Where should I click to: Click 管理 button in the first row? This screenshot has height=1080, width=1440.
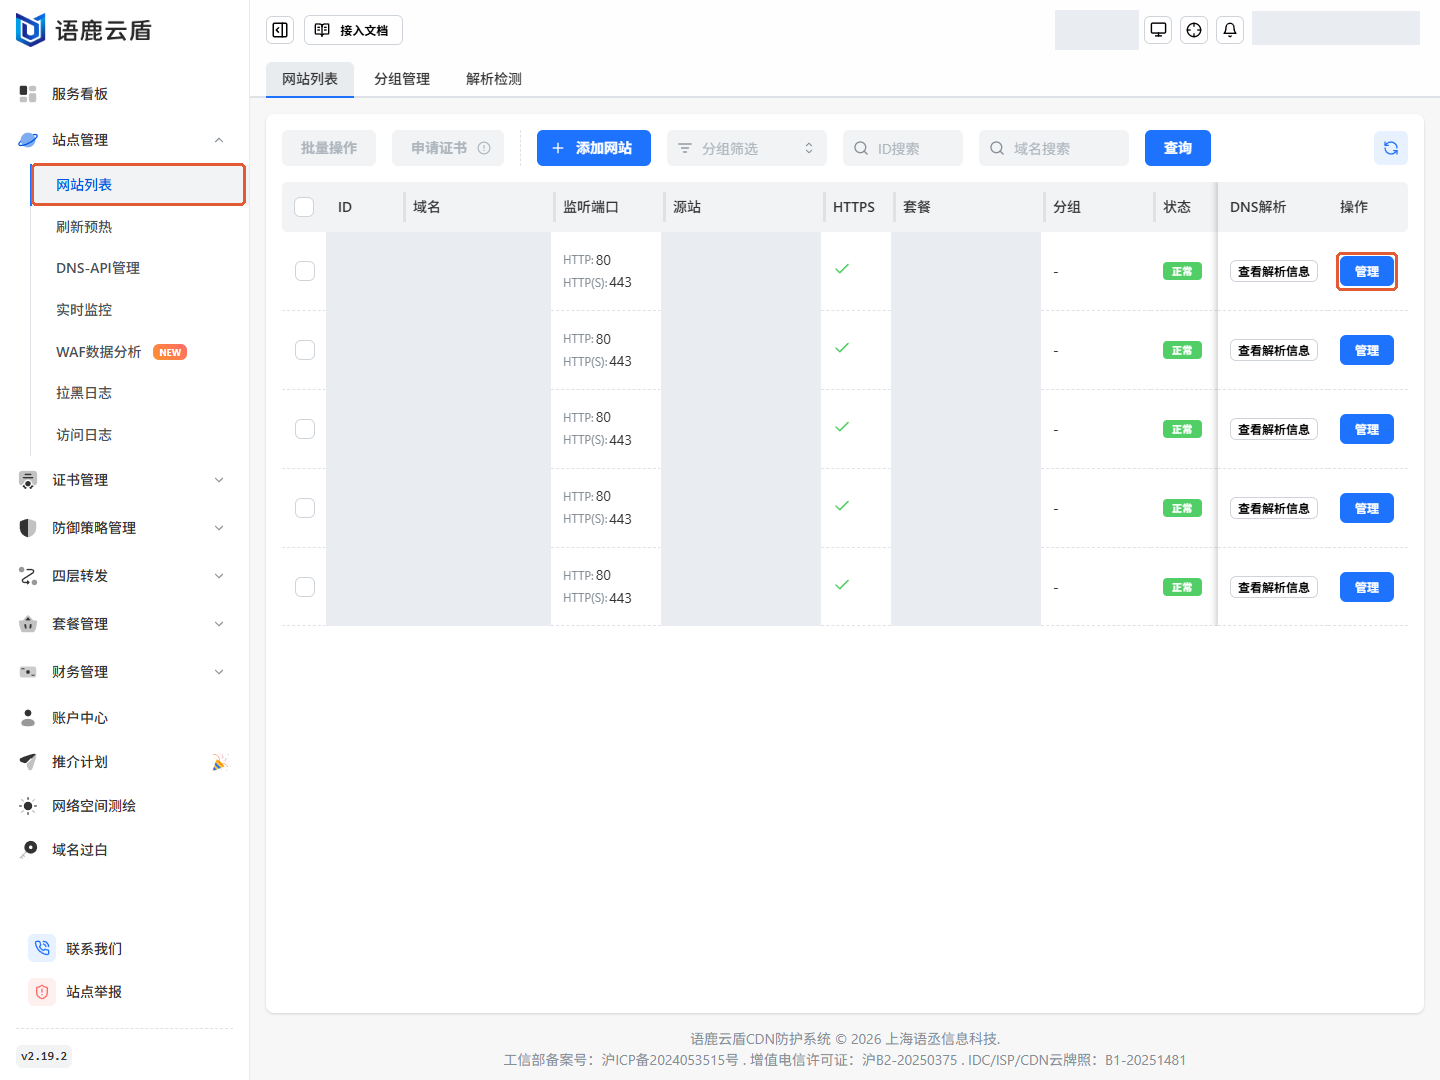click(x=1367, y=271)
